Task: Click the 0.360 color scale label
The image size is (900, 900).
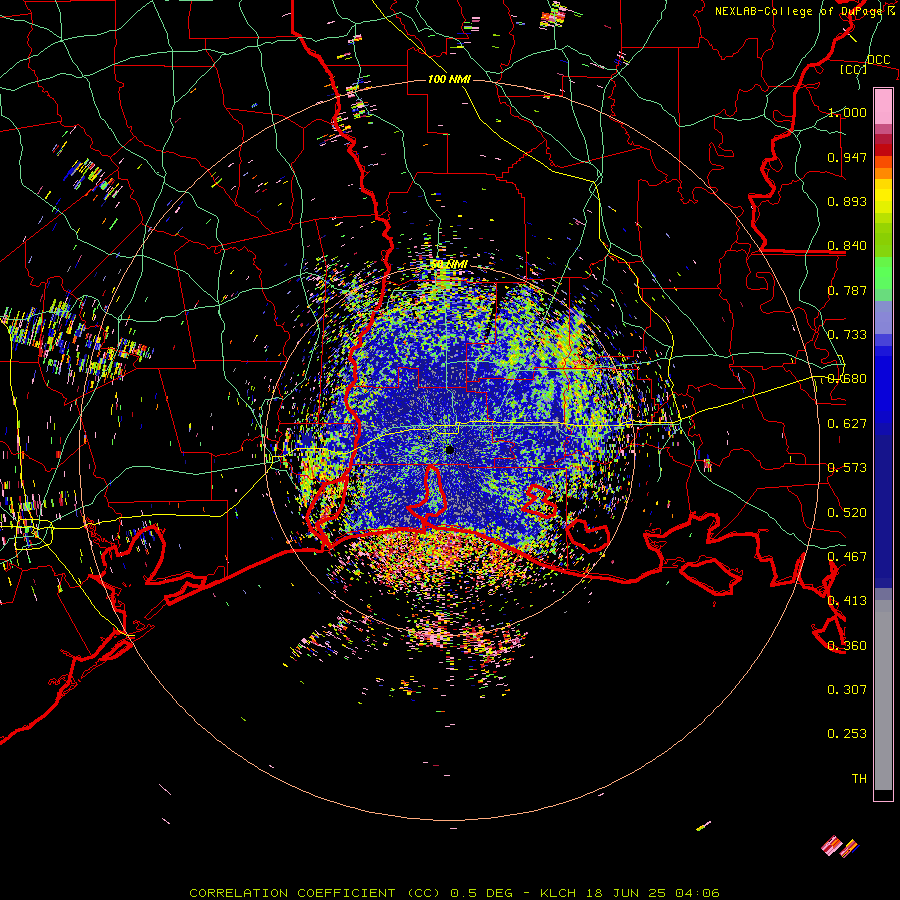Action: click(x=847, y=646)
